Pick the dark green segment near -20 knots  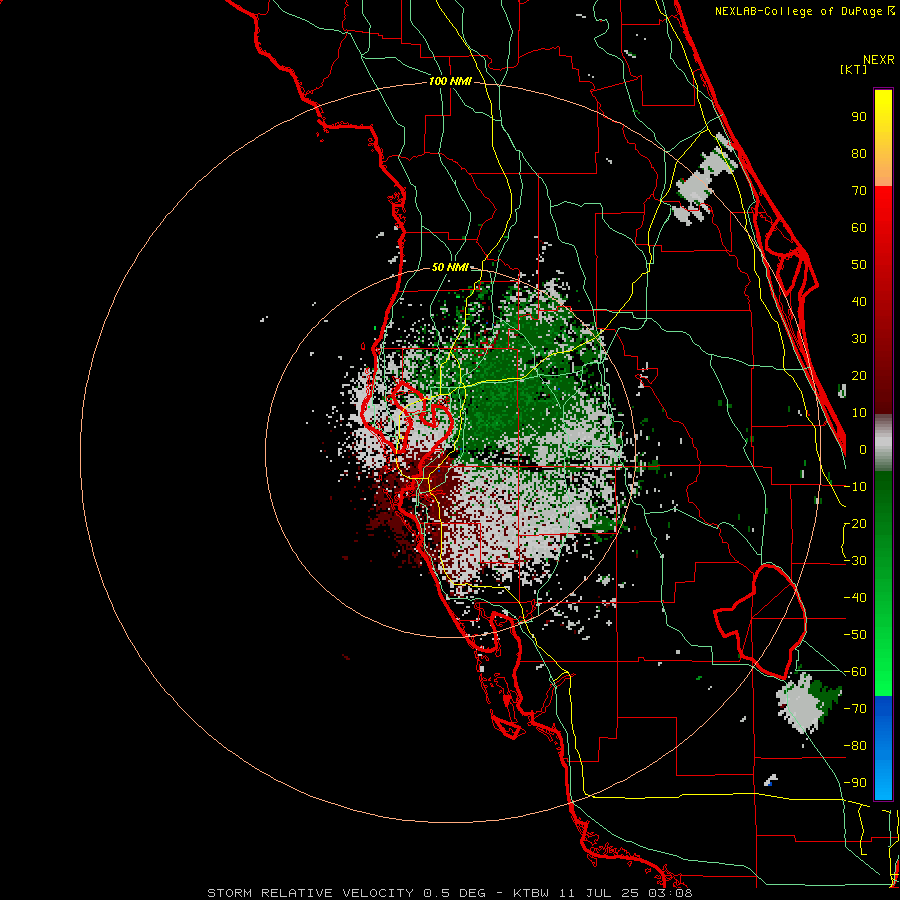(883, 519)
